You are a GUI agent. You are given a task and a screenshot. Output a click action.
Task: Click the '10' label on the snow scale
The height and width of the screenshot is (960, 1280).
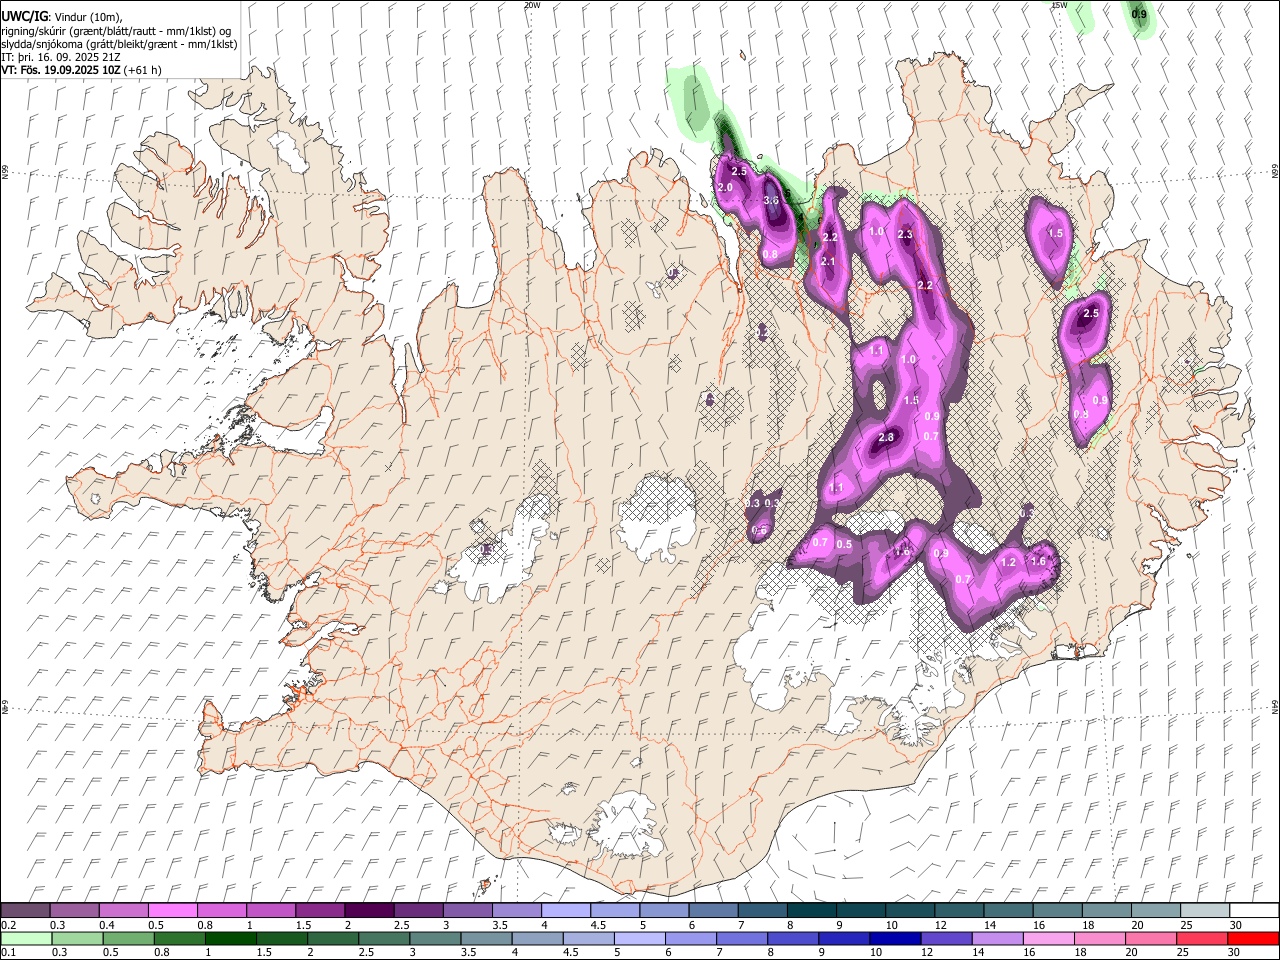pyautogui.click(x=890, y=925)
